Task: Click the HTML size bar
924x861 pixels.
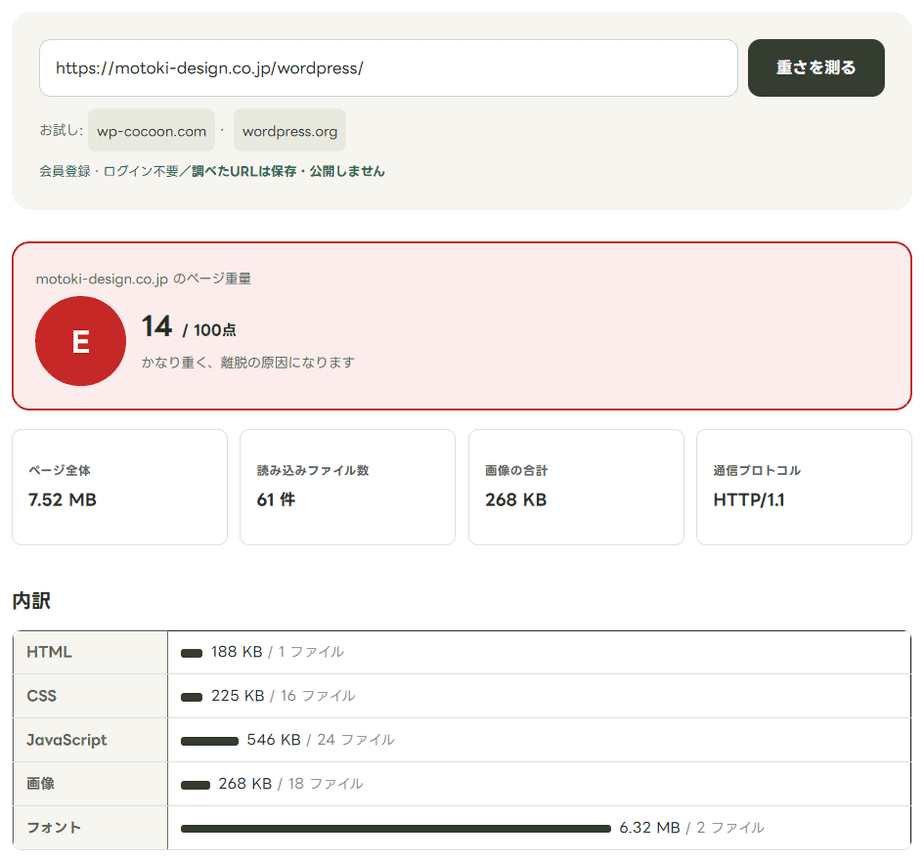Action: (192, 653)
